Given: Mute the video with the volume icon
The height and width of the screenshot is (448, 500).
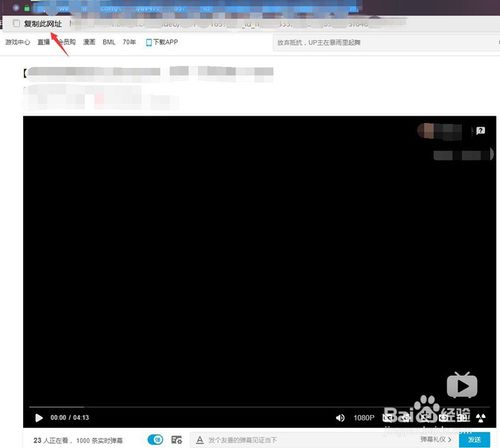Looking at the screenshot, I should (x=340, y=418).
